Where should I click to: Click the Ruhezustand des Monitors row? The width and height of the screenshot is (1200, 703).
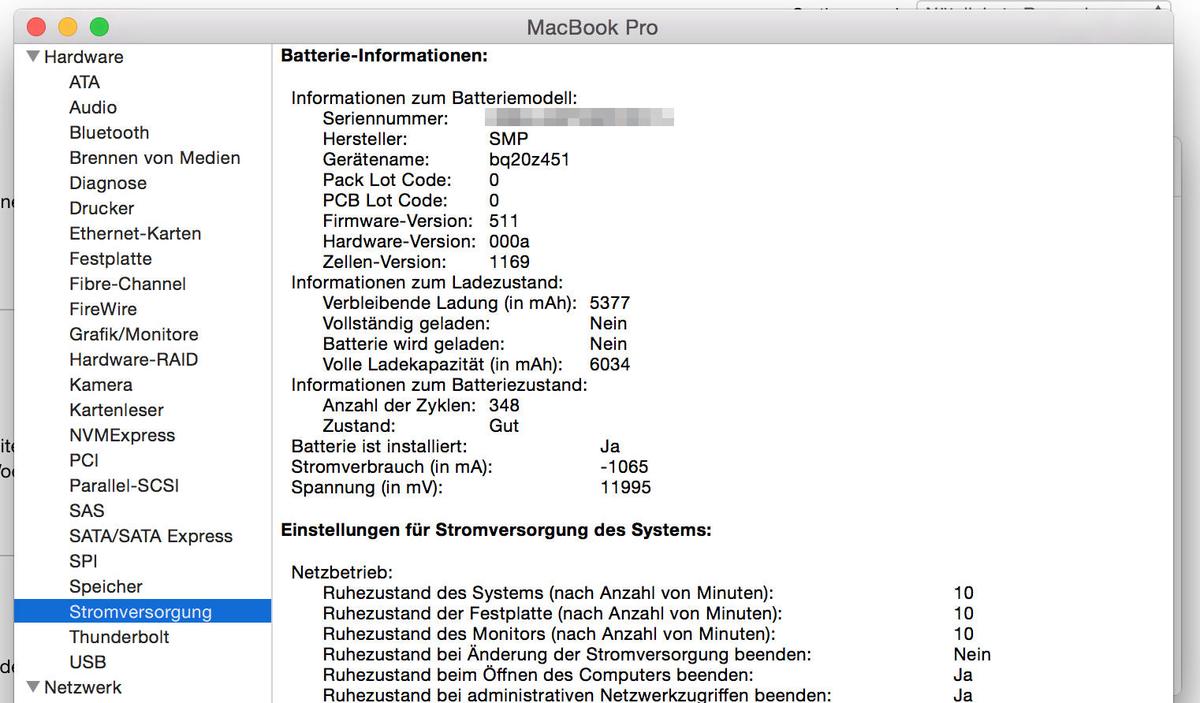(648, 634)
